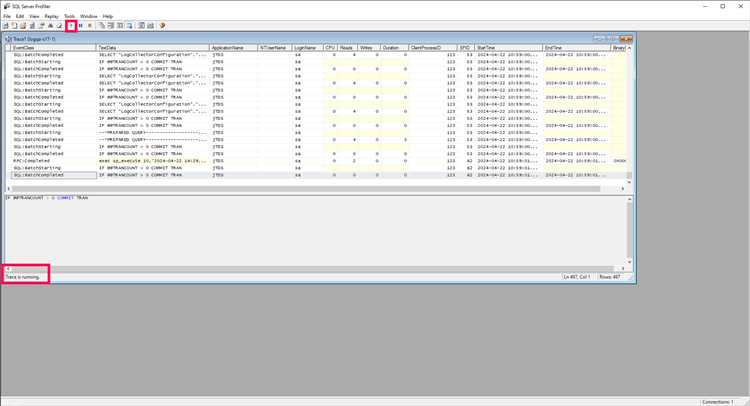Click the ClientProcessID column header
This screenshot has height=406, width=750.
pyautogui.click(x=433, y=48)
